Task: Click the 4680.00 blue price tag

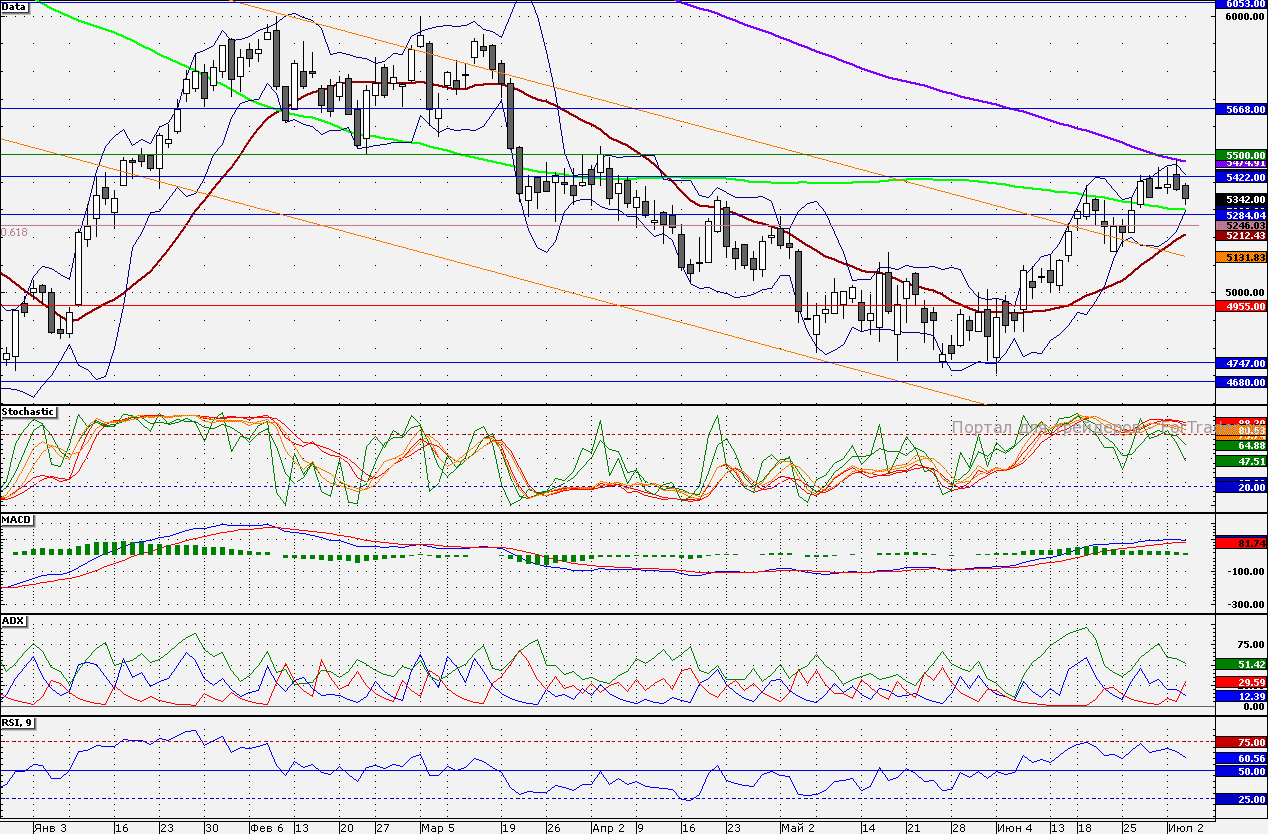Action: tap(1240, 382)
